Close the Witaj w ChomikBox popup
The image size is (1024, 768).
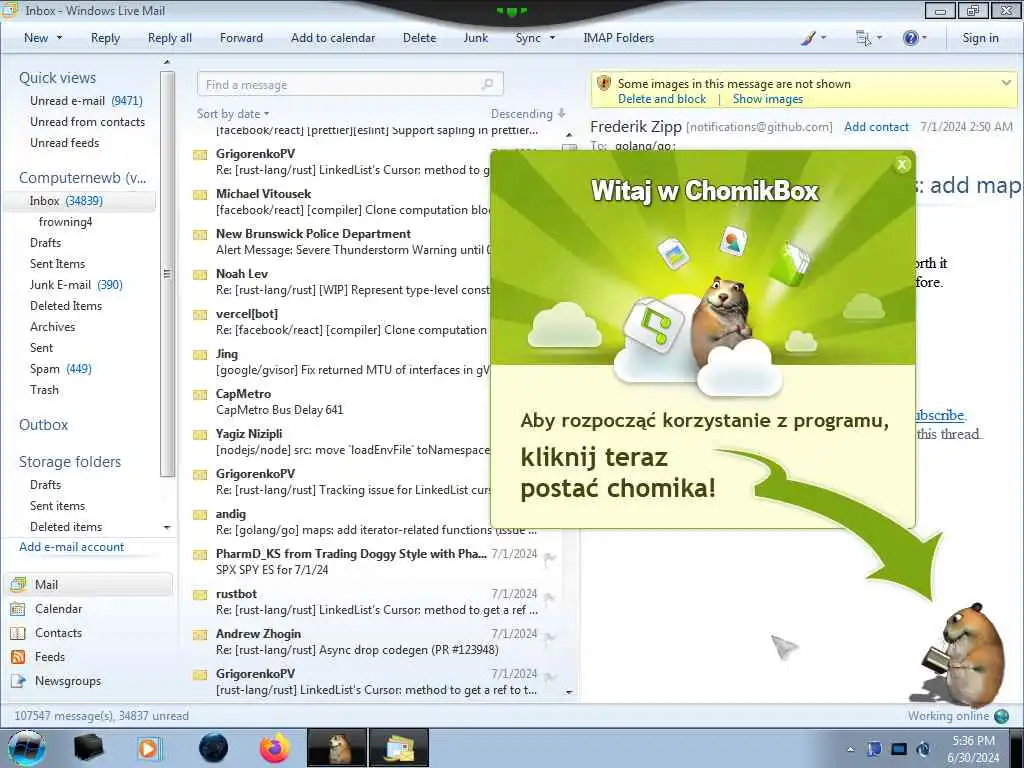(x=902, y=165)
